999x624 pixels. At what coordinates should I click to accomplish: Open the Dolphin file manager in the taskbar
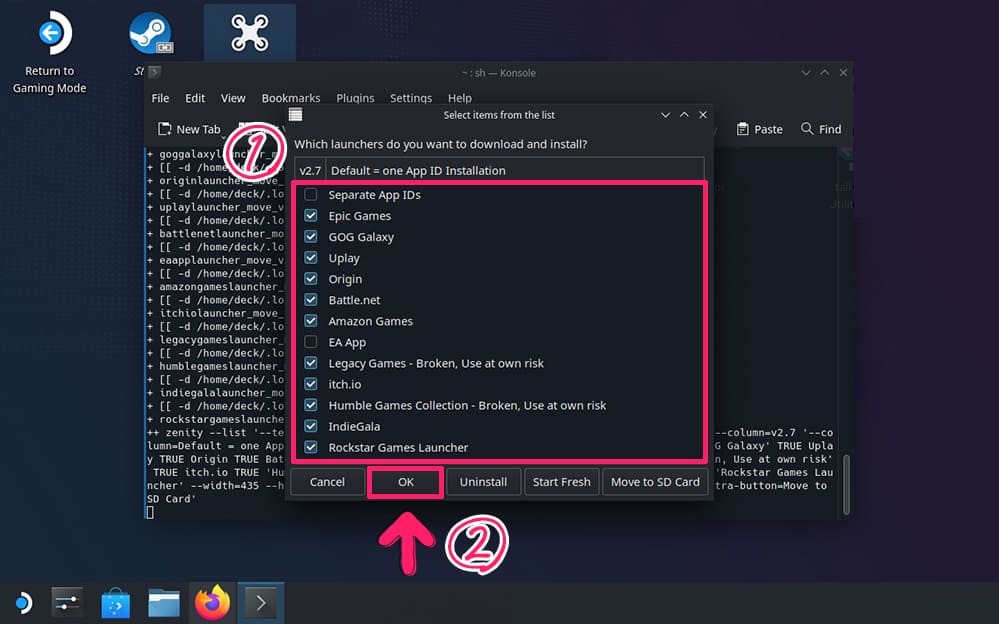pos(164,602)
